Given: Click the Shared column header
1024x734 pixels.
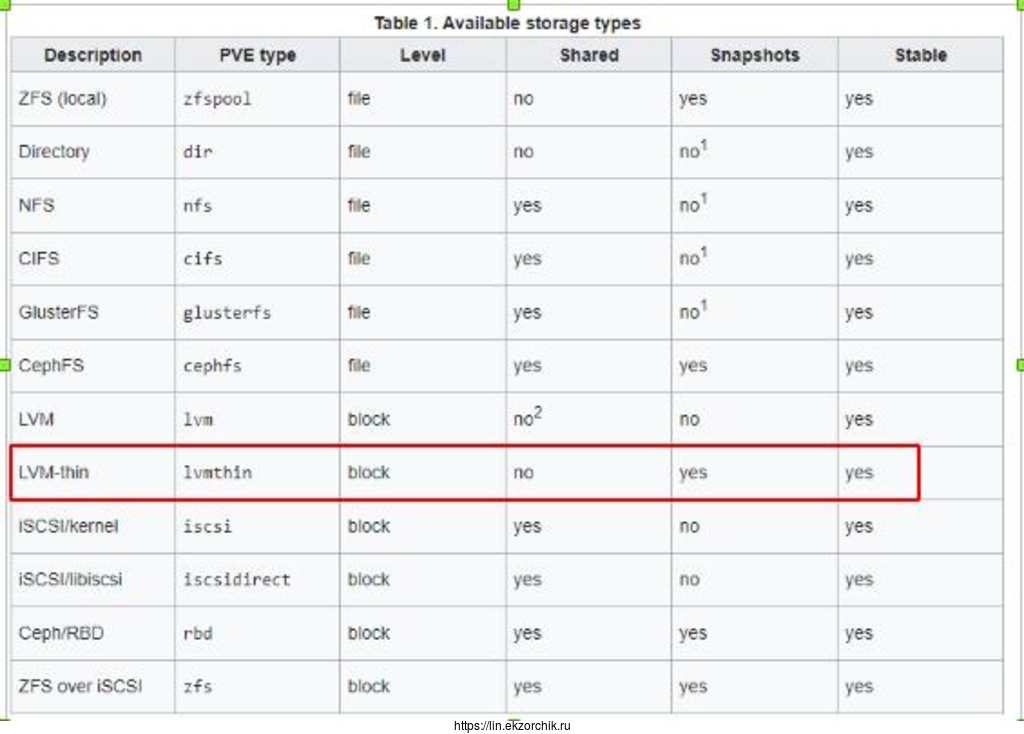Looking at the screenshot, I should pyautogui.click(x=589, y=56).
